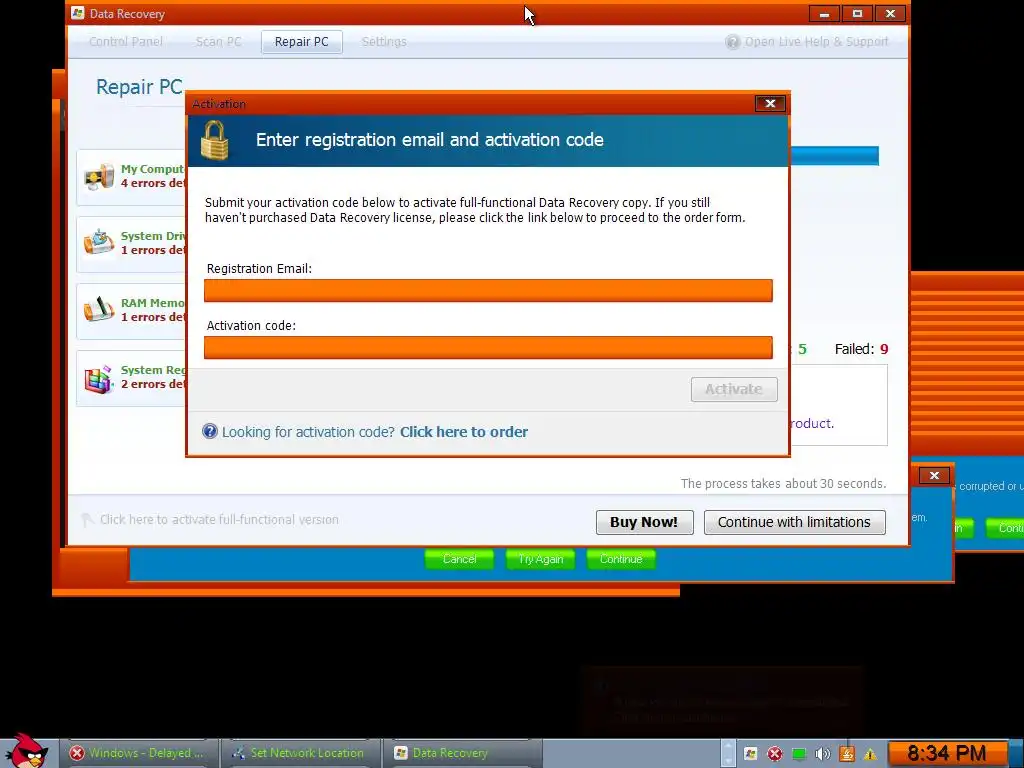Click the Activate button
The height and width of the screenshot is (768, 1024).
pos(734,389)
